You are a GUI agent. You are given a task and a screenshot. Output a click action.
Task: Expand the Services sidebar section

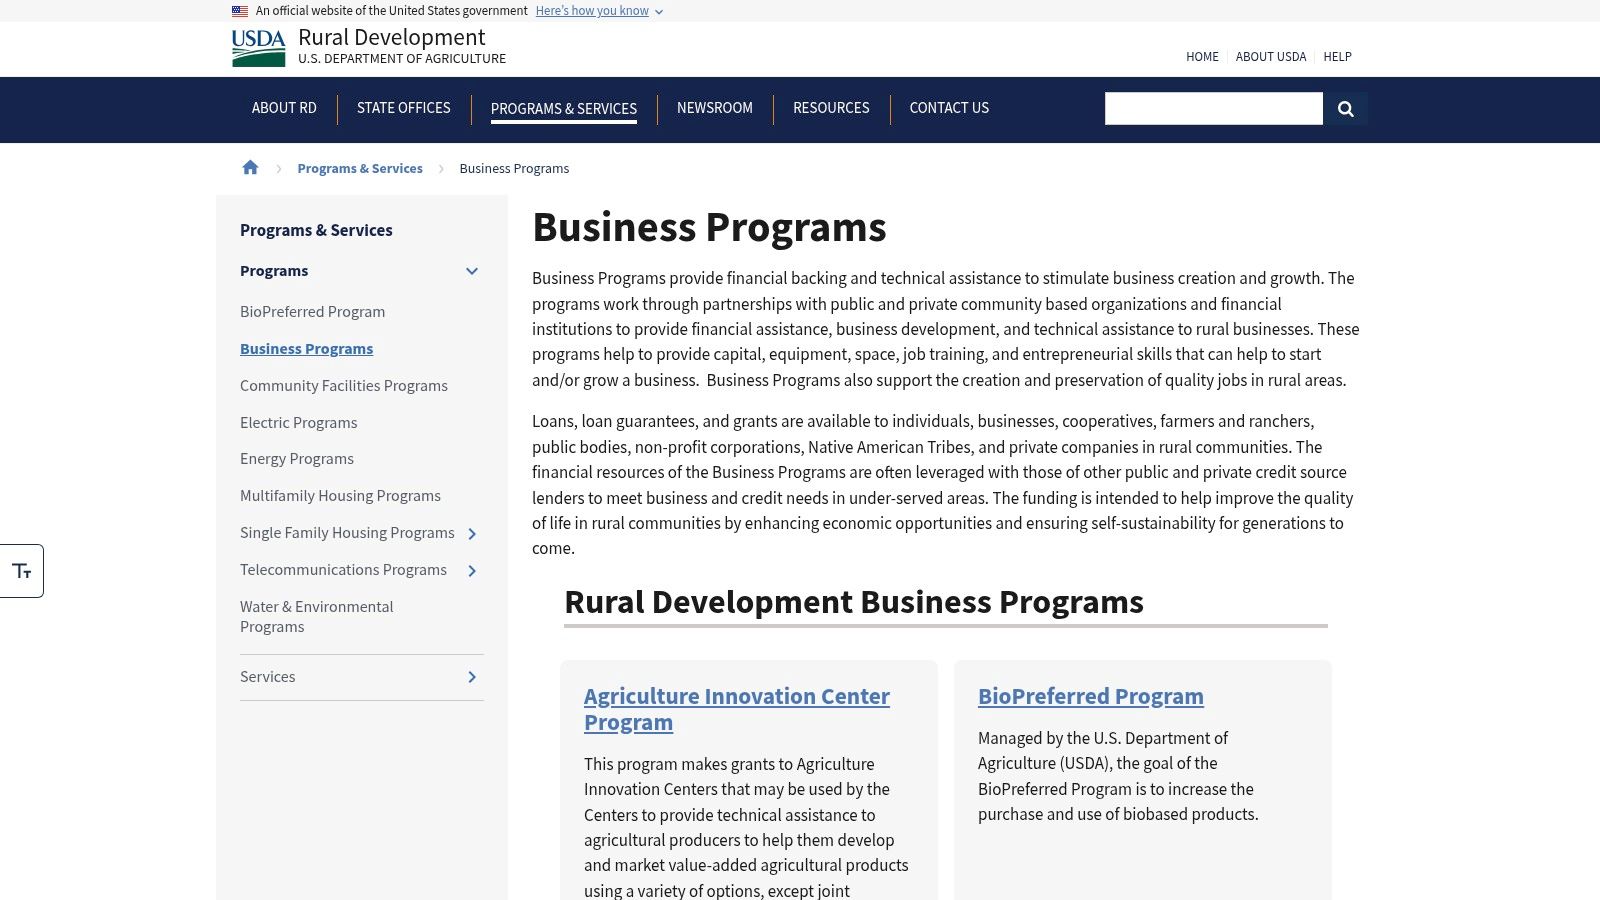pos(472,677)
